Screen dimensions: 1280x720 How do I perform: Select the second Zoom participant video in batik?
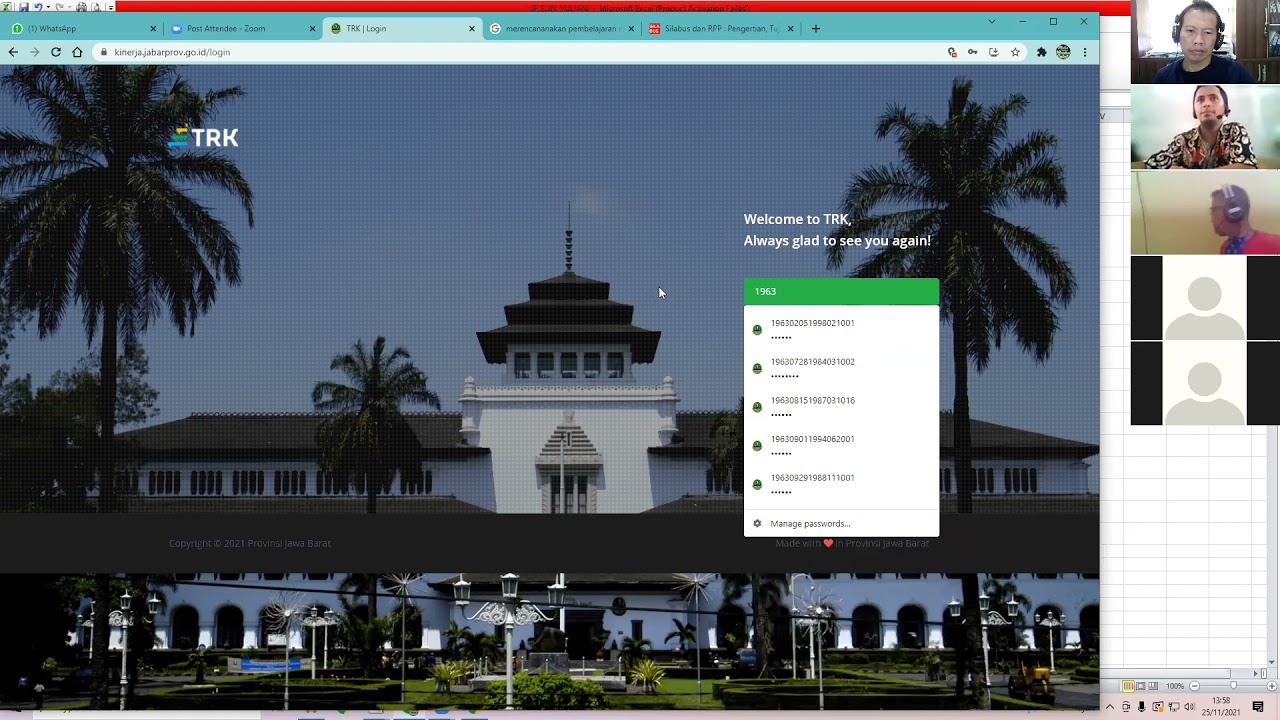(1205, 127)
